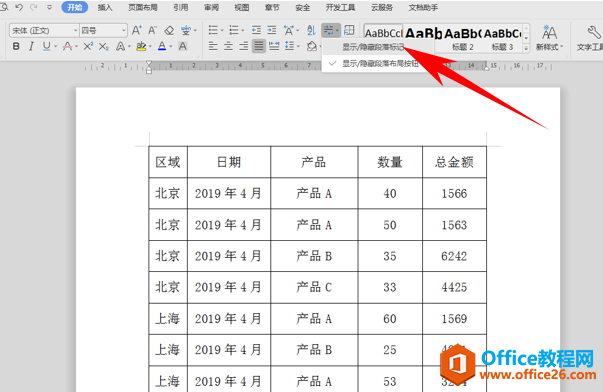Expand line spacing dropdown arrow
Screen dimensions: 603x392
coord(299,47)
